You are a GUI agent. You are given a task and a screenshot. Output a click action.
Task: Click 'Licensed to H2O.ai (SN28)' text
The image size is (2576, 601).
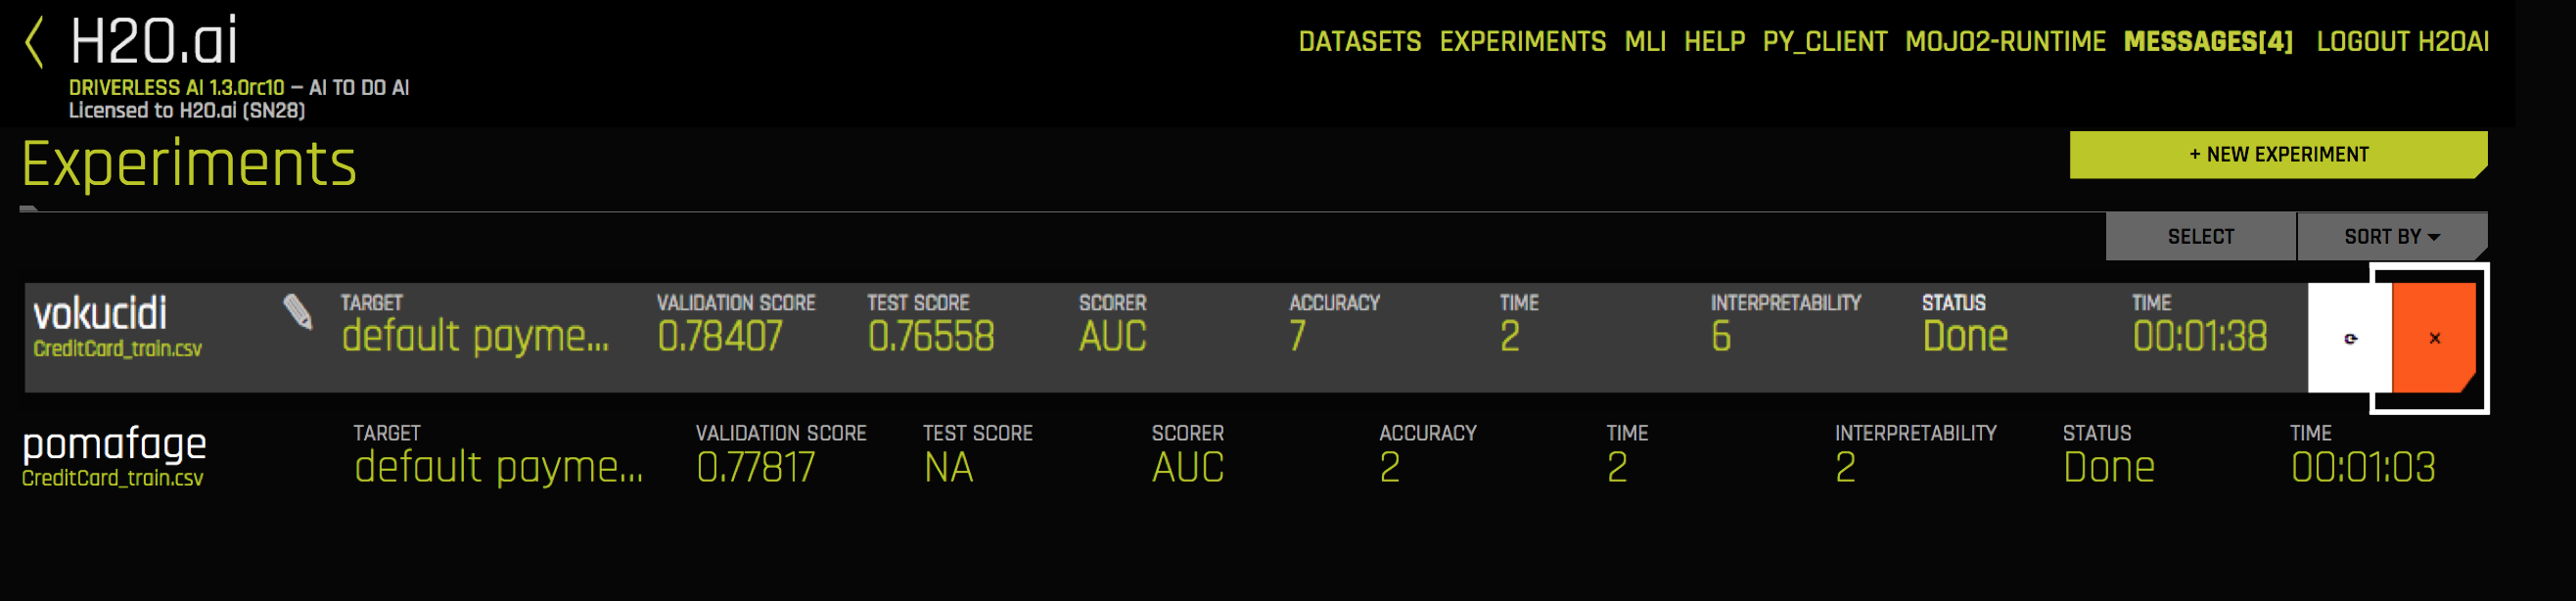click(187, 110)
